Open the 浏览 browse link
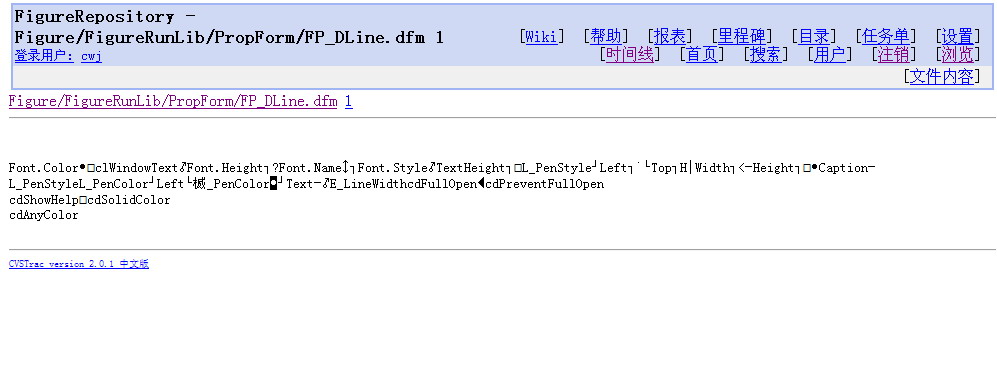The height and width of the screenshot is (384, 997). click(x=958, y=55)
